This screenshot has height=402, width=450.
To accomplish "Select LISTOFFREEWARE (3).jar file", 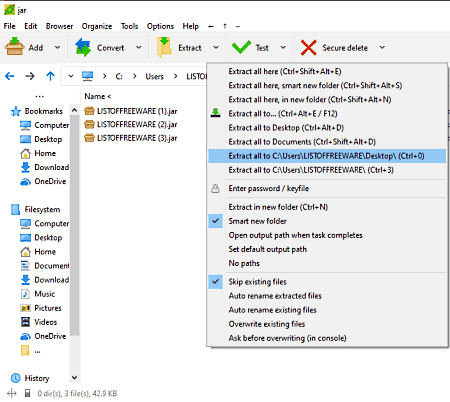I will 131,138.
